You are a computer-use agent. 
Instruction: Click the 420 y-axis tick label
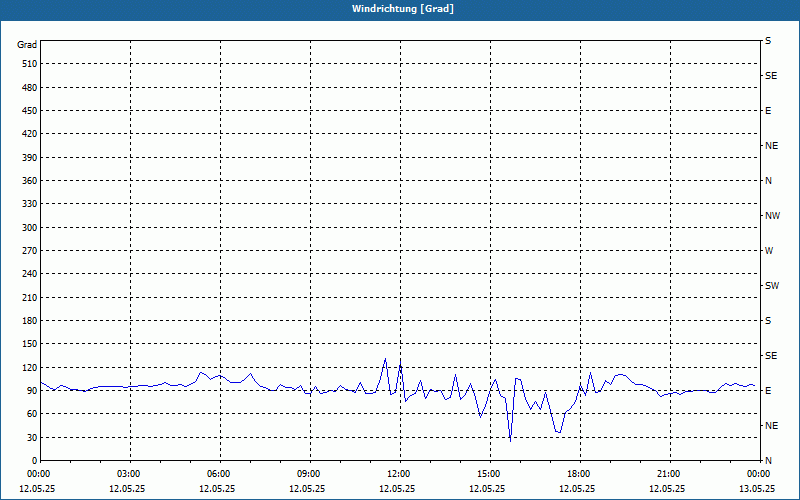pyautogui.click(x=30, y=134)
